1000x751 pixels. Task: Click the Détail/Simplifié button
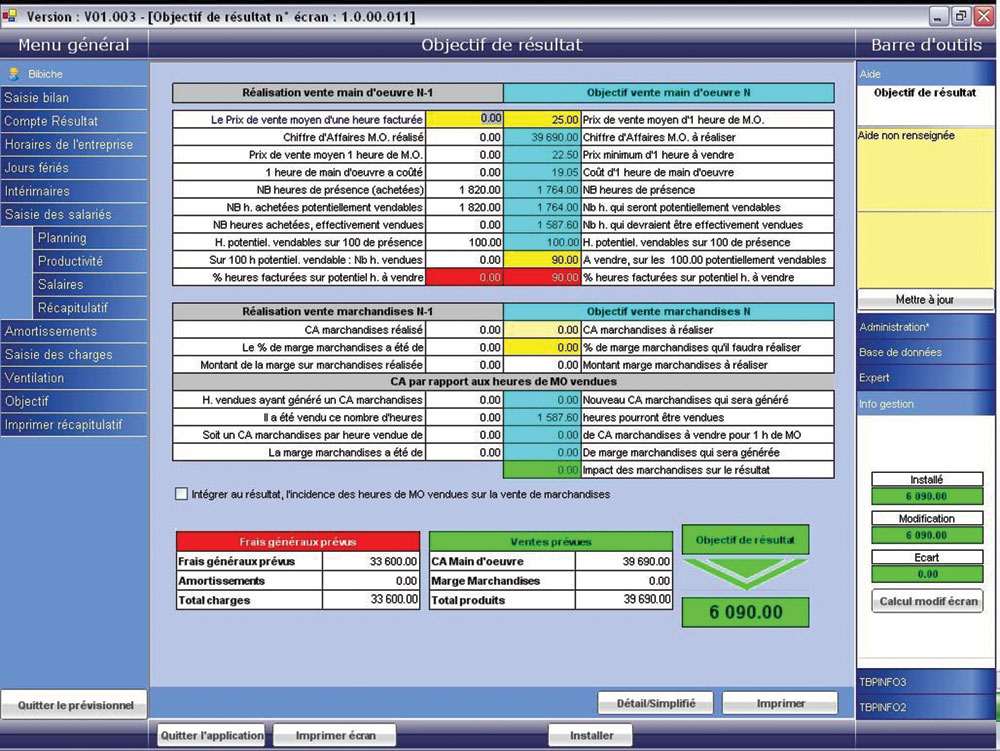coord(654,703)
